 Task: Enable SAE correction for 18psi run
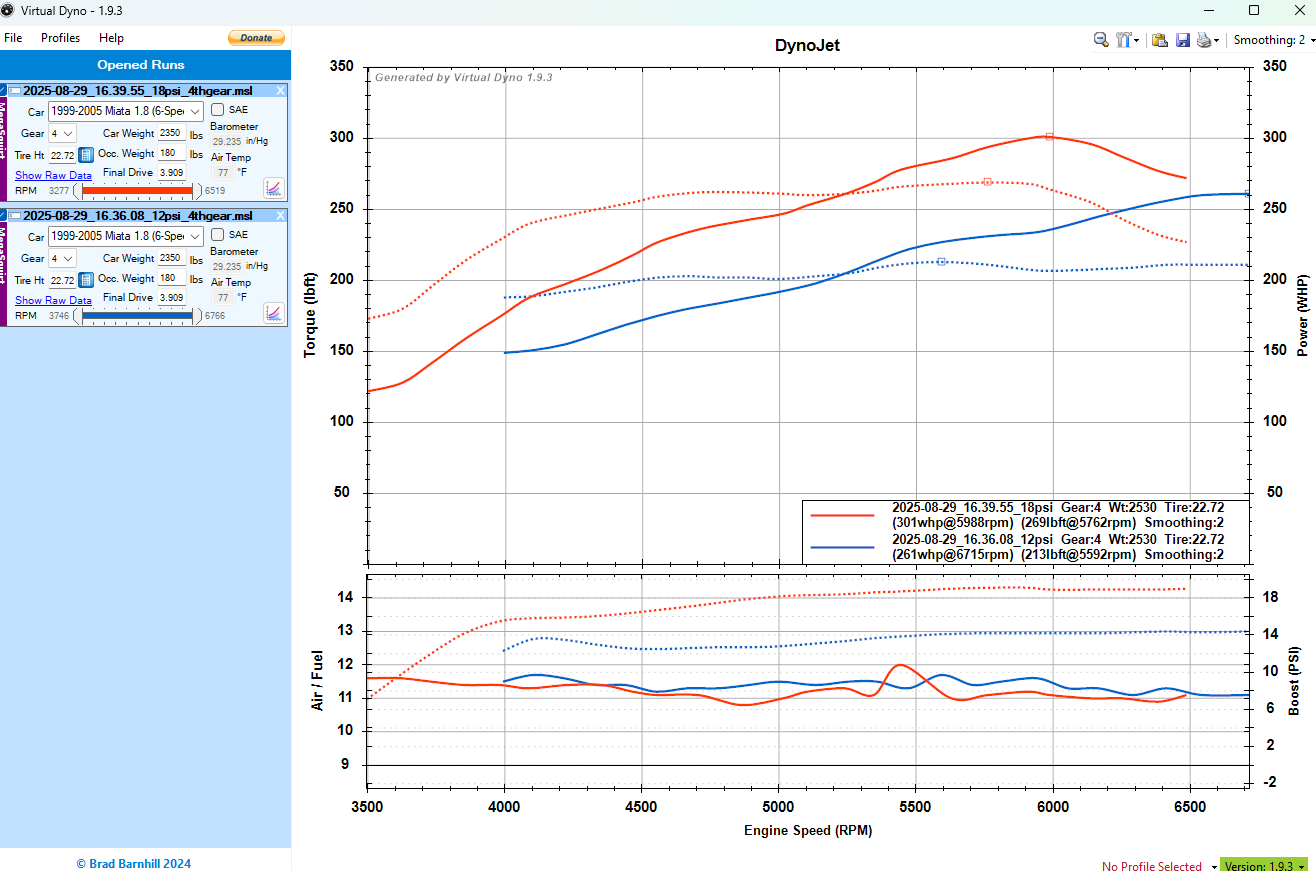(218, 110)
